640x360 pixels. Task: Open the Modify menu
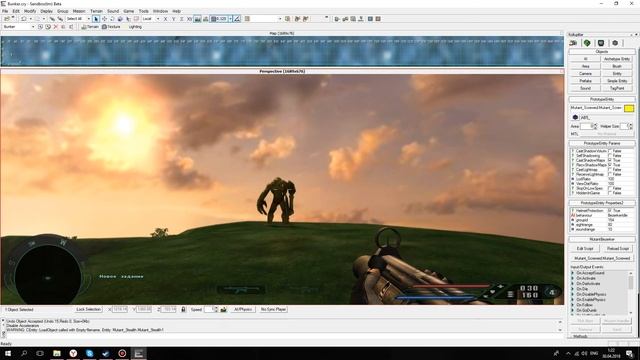30,11
